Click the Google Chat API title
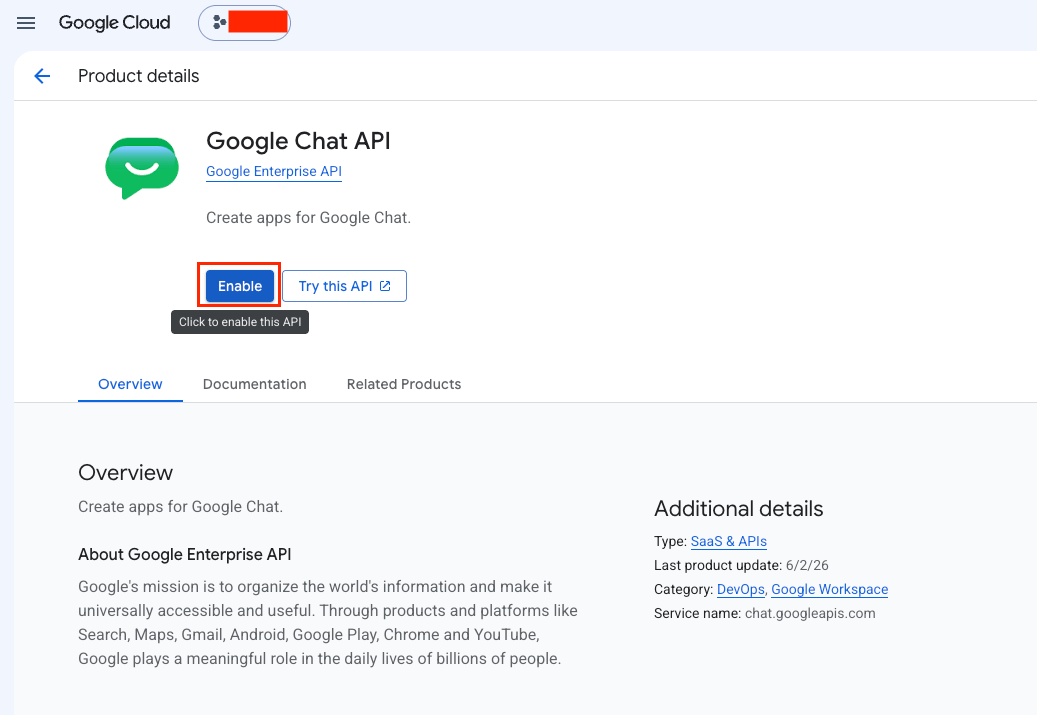The height and width of the screenshot is (715, 1037). (x=298, y=141)
